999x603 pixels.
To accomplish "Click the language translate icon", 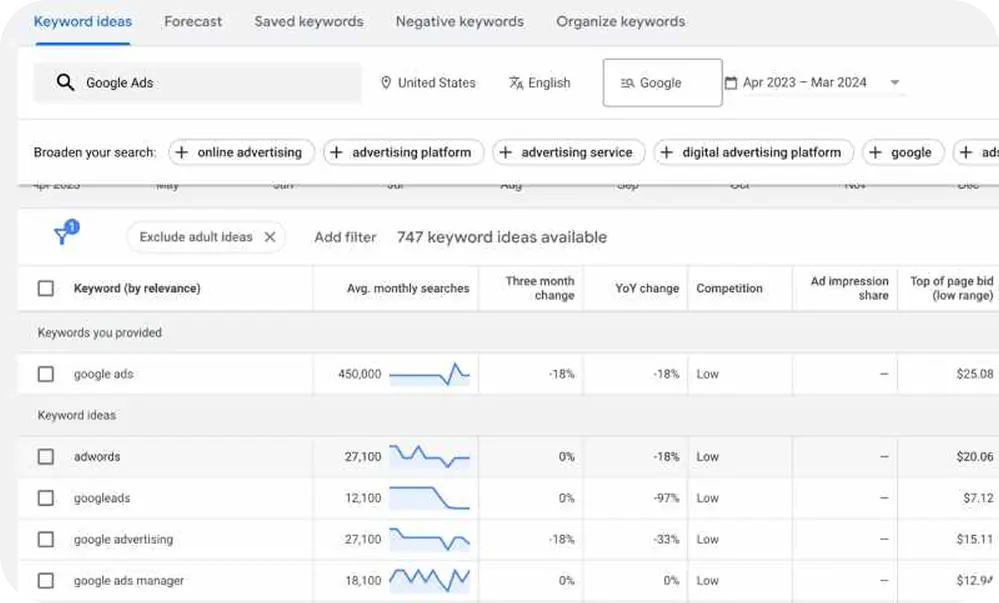I will point(515,83).
